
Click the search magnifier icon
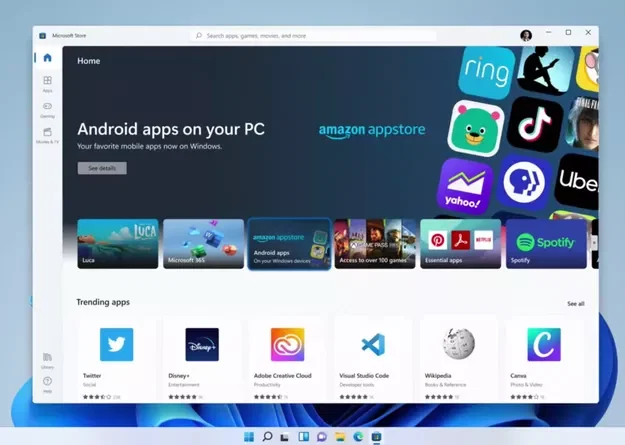(x=199, y=35)
